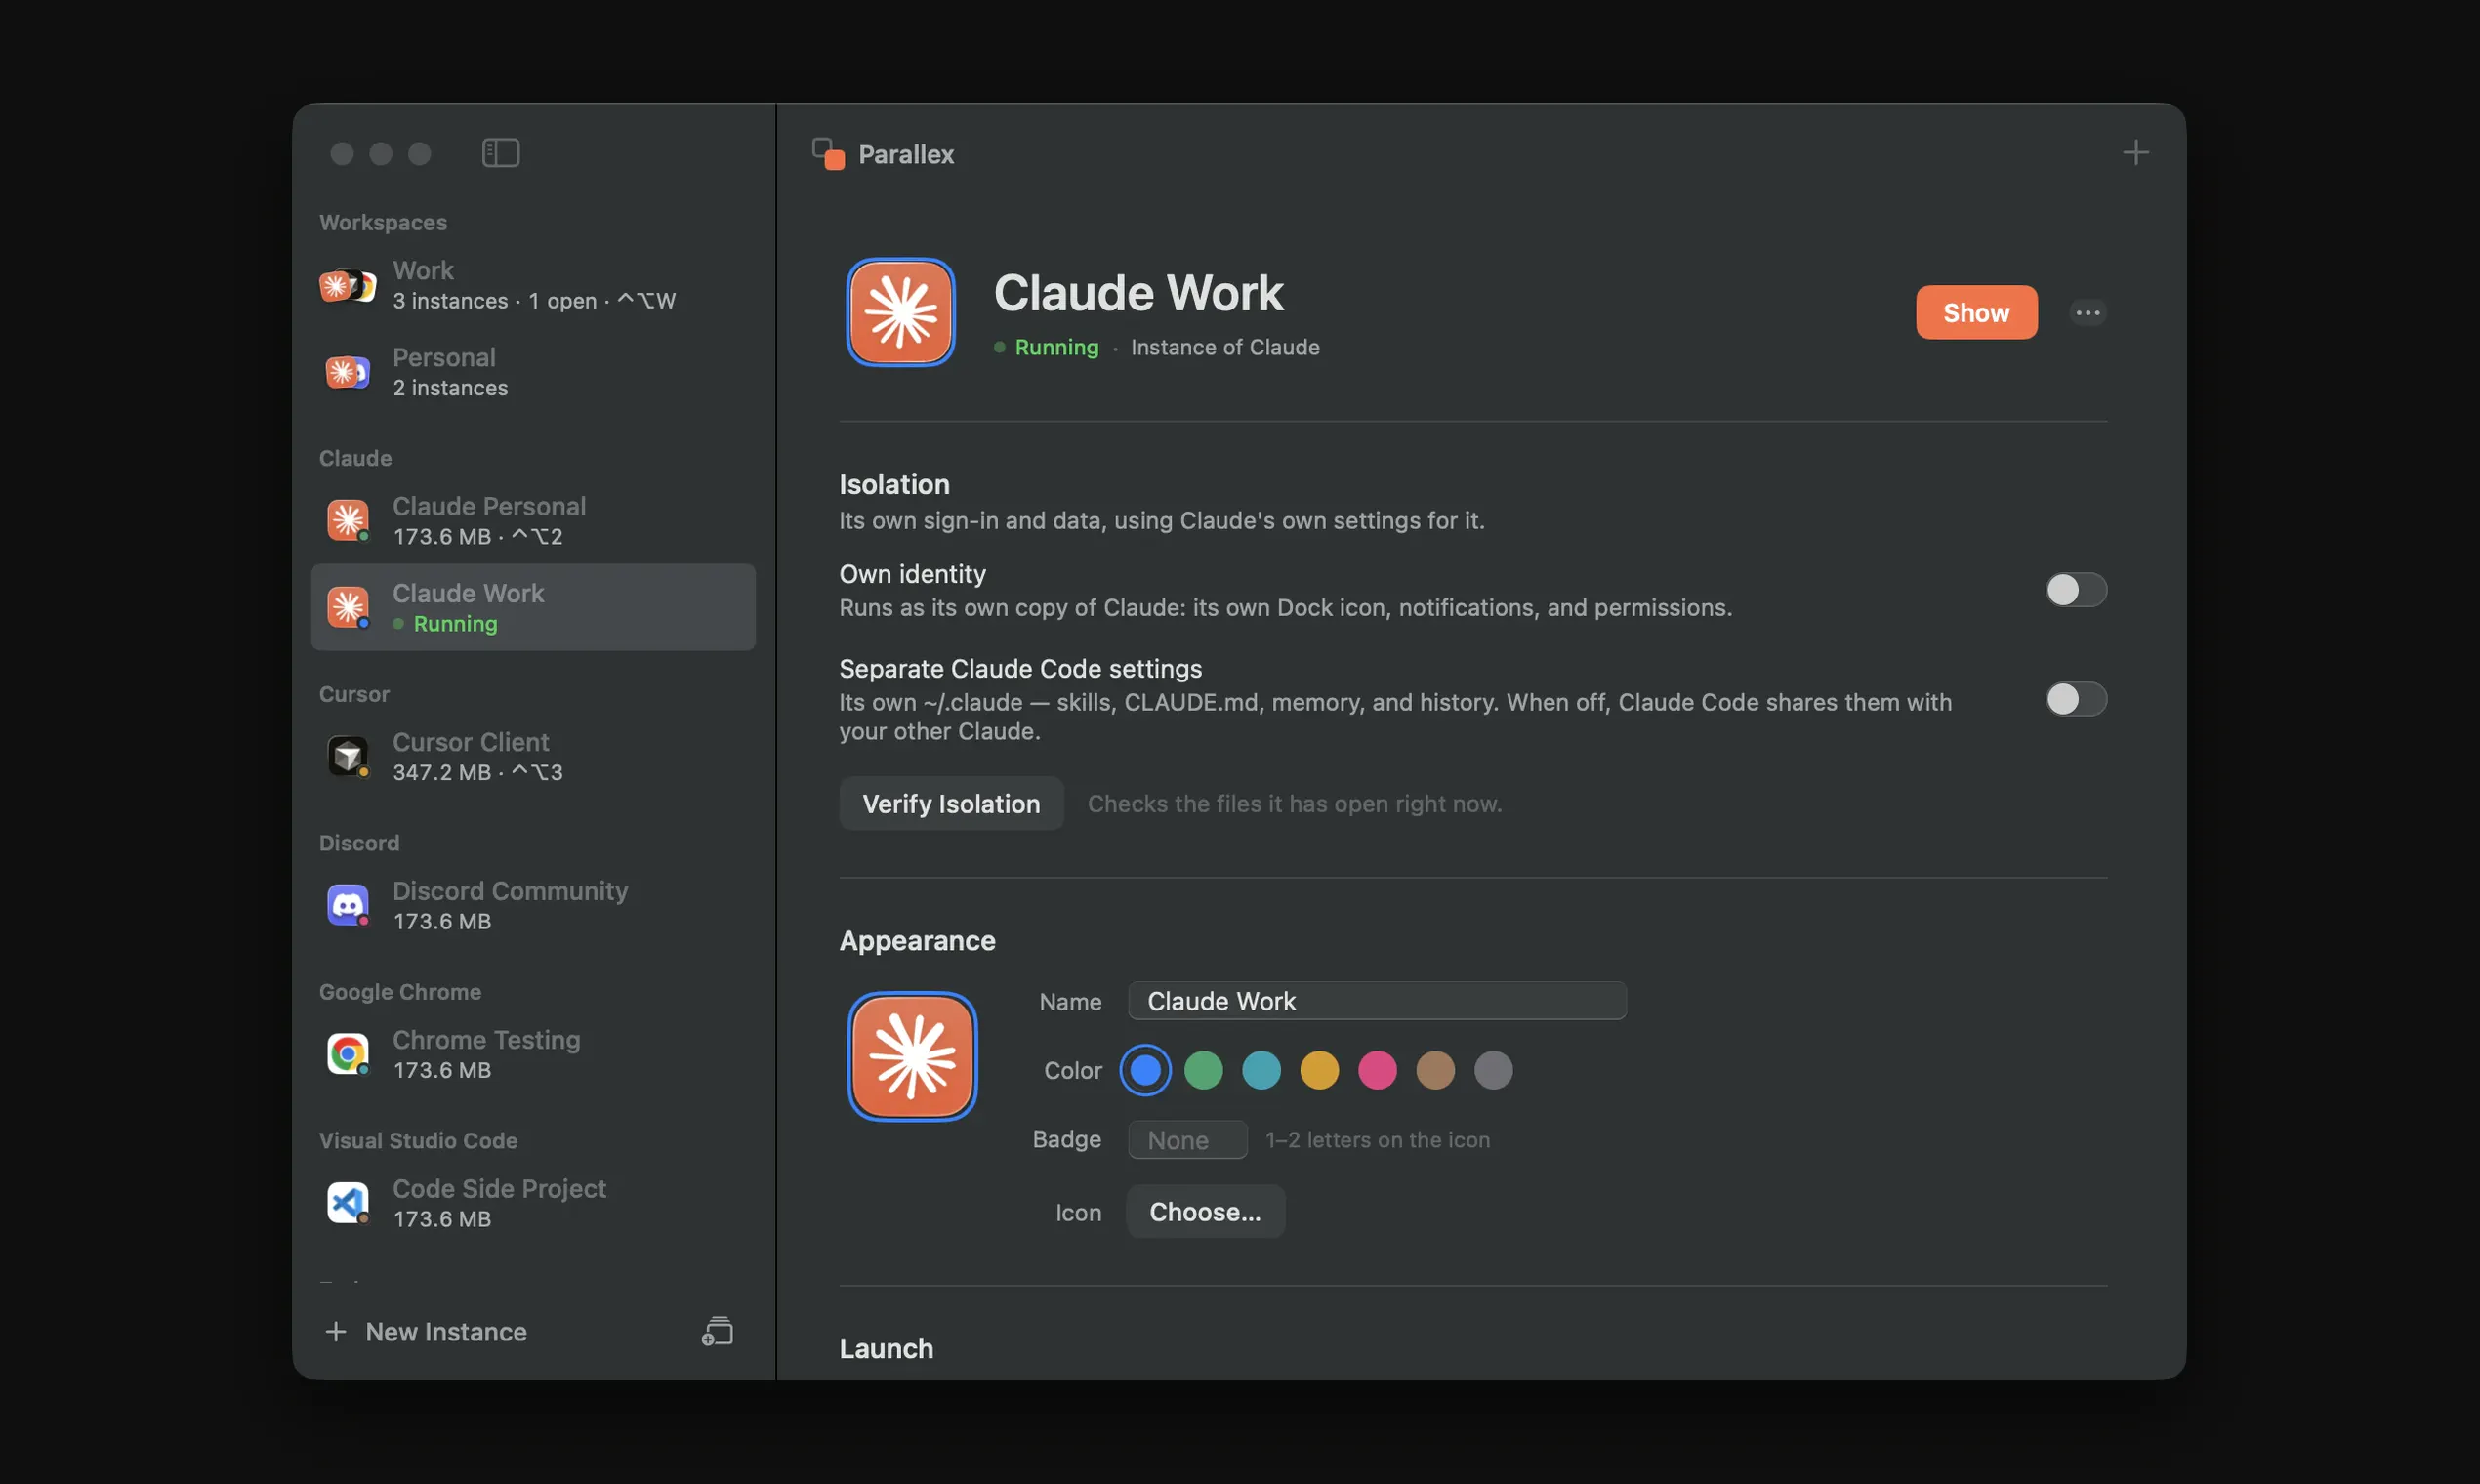Select Code Side Project instance
This screenshot has height=1484, width=2480.
pyautogui.click(x=533, y=1203)
